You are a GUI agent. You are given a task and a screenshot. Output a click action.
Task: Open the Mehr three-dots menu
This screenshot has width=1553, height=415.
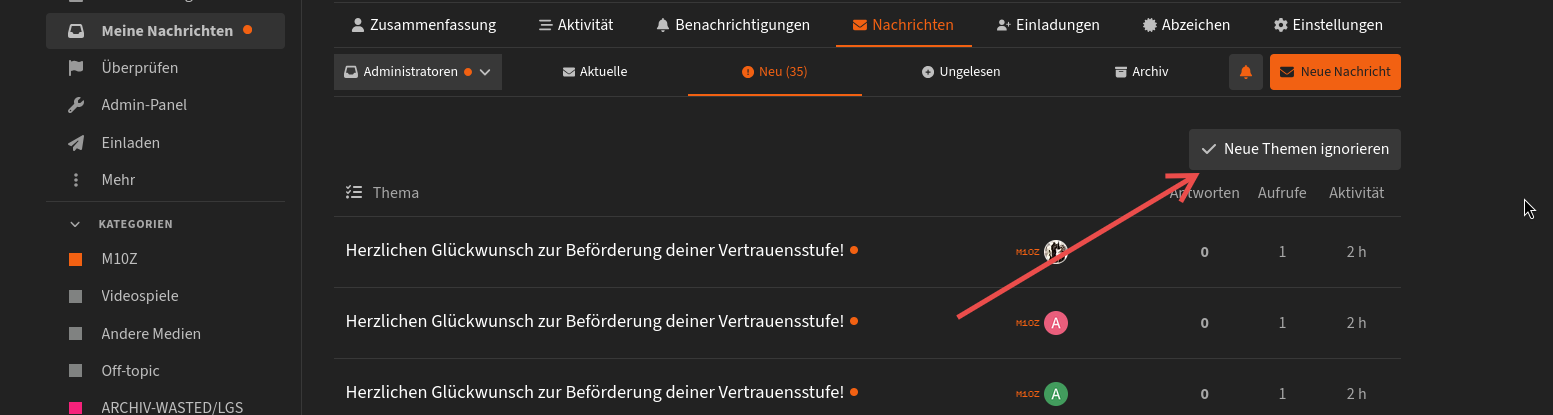tap(75, 180)
